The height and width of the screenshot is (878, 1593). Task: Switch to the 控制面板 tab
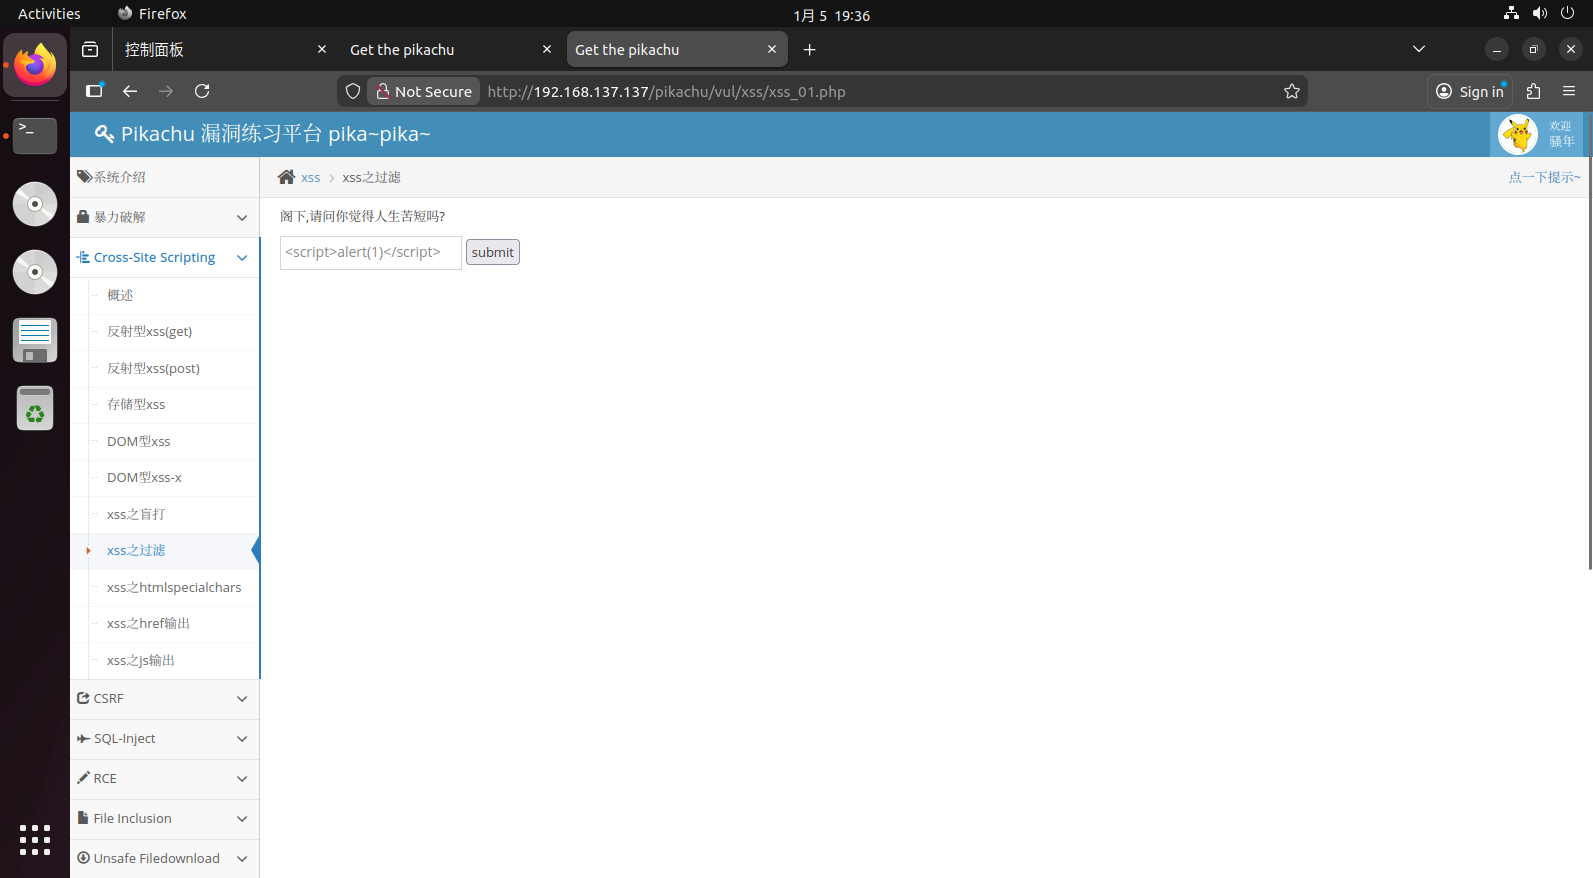point(225,49)
